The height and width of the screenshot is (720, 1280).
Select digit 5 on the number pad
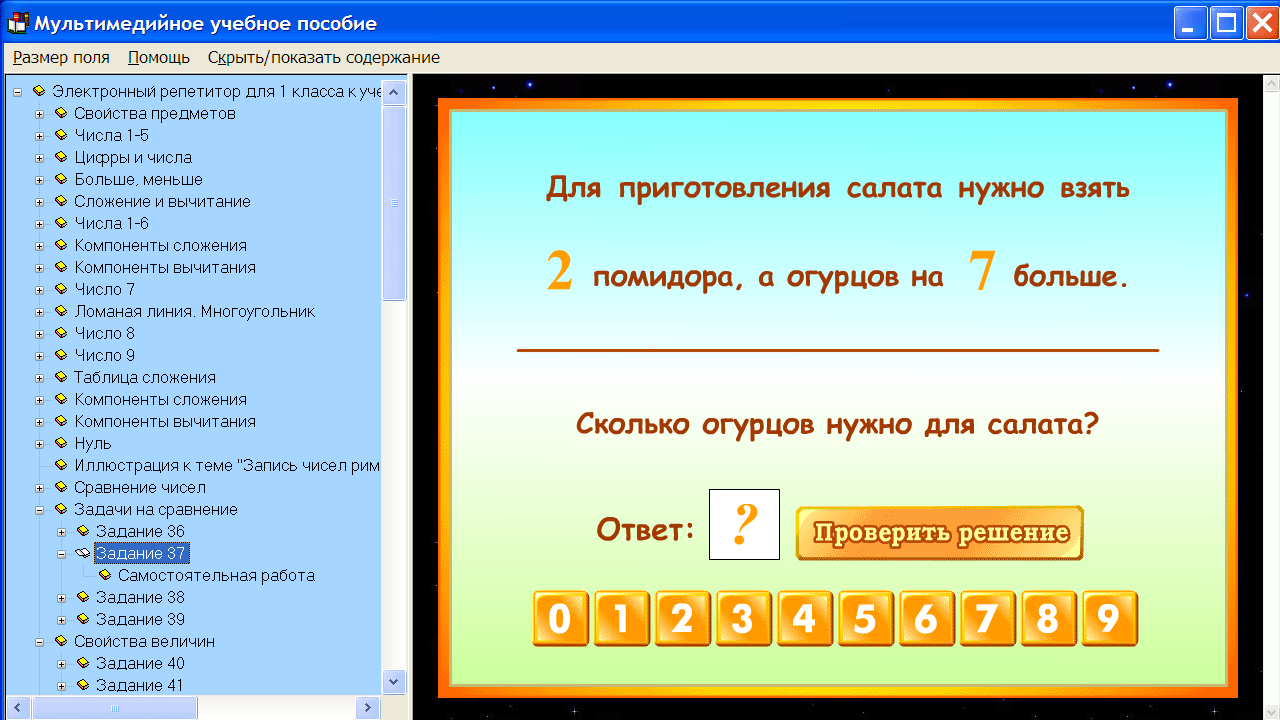[x=865, y=618]
